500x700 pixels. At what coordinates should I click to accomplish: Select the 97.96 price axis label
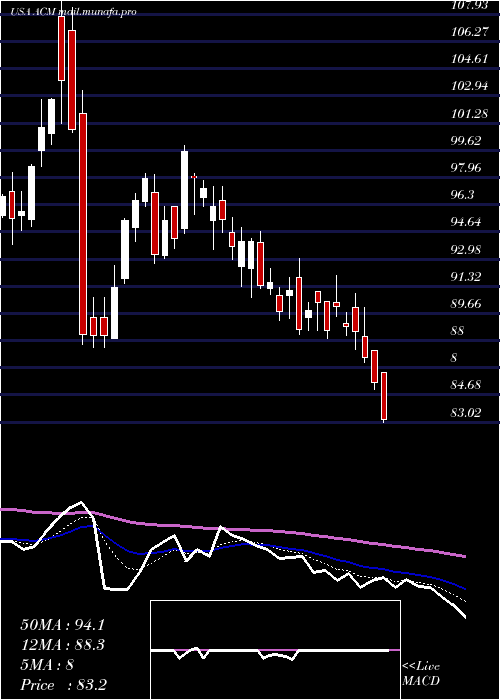tap(466, 168)
